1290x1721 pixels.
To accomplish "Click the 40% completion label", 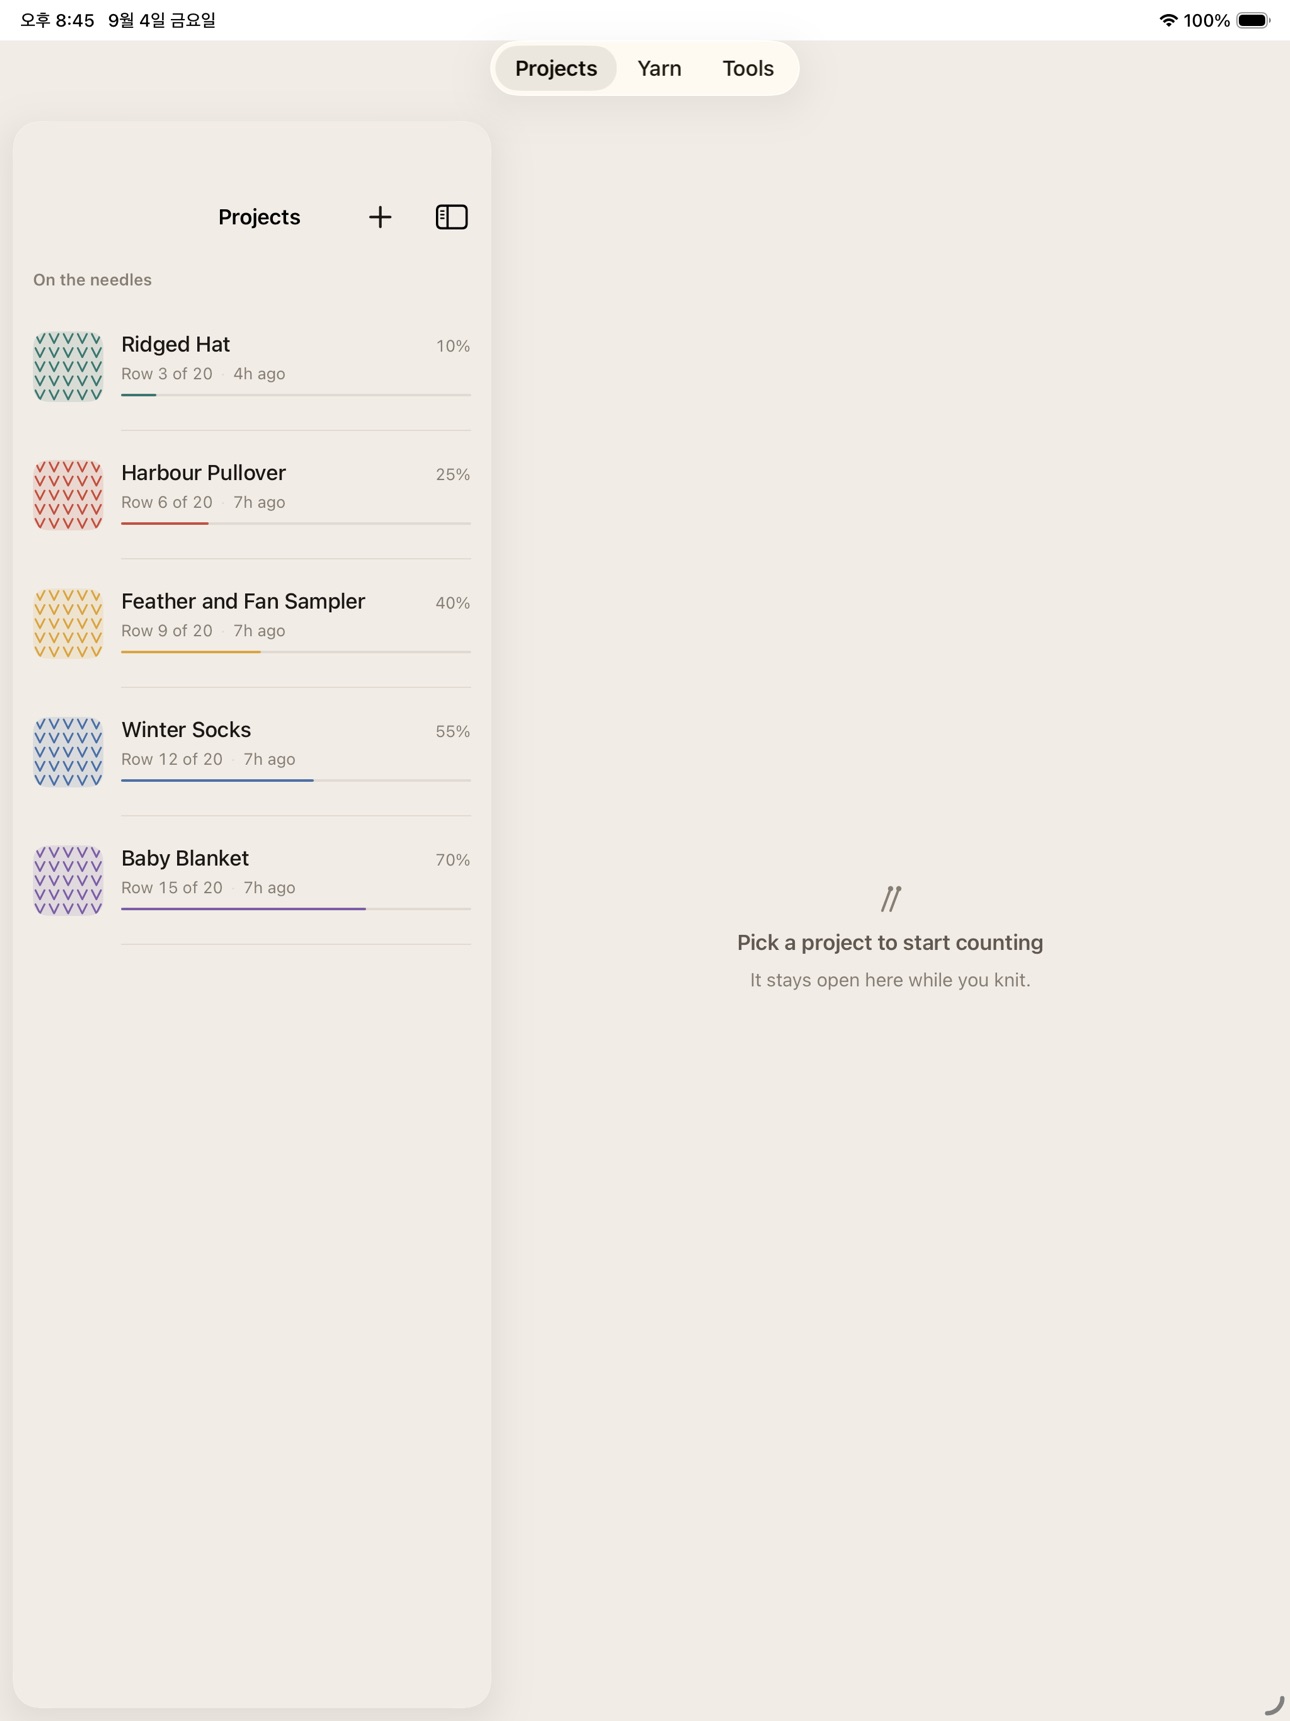I will click(x=453, y=603).
